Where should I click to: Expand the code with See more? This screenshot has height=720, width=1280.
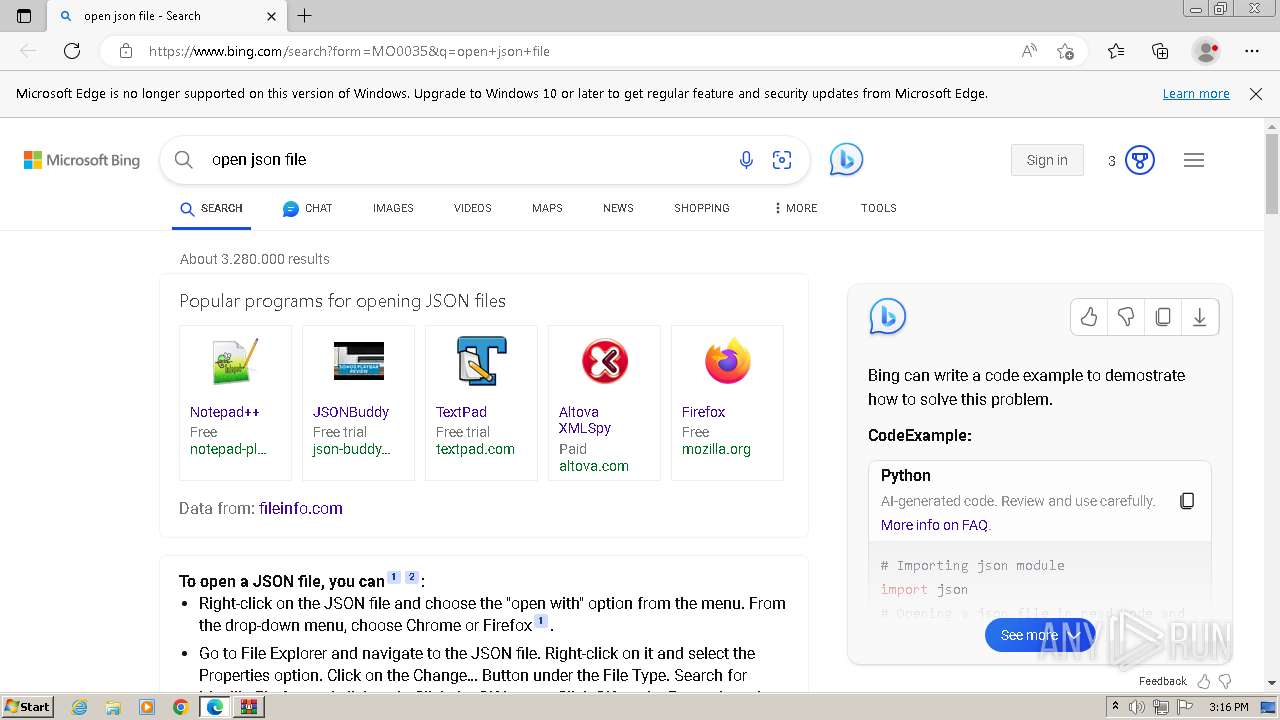[x=1040, y=635]
